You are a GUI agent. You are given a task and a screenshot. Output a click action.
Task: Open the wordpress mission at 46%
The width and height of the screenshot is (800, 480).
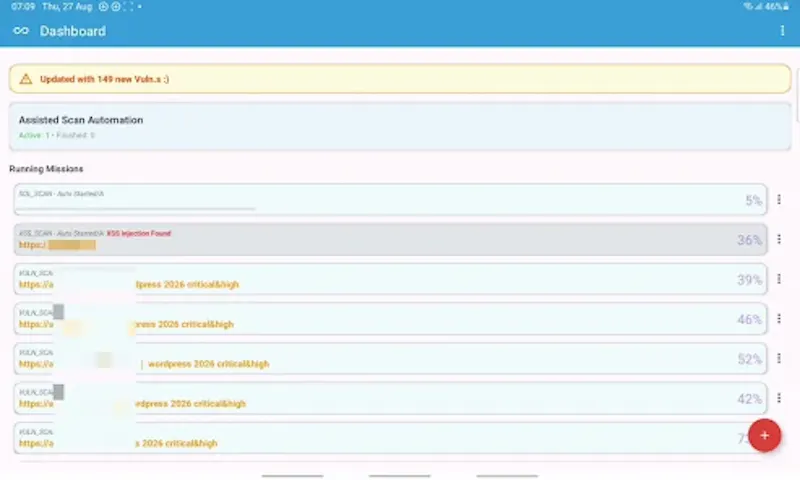(x=390, y=319)
